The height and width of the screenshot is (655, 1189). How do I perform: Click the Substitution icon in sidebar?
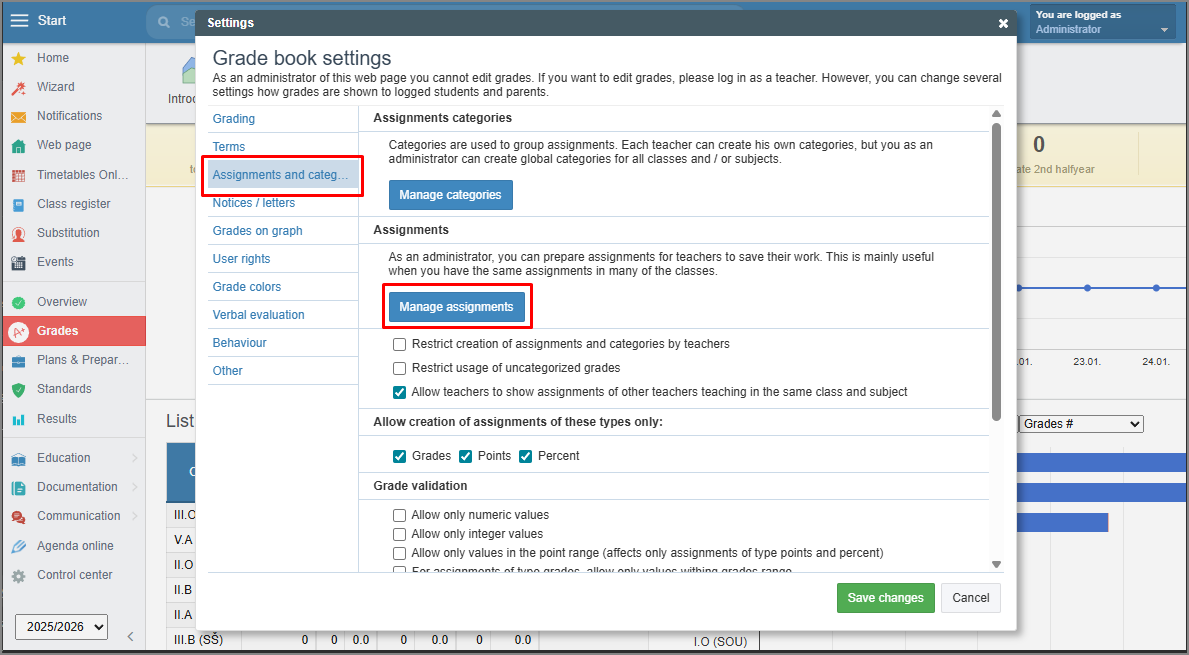(18, 233)
